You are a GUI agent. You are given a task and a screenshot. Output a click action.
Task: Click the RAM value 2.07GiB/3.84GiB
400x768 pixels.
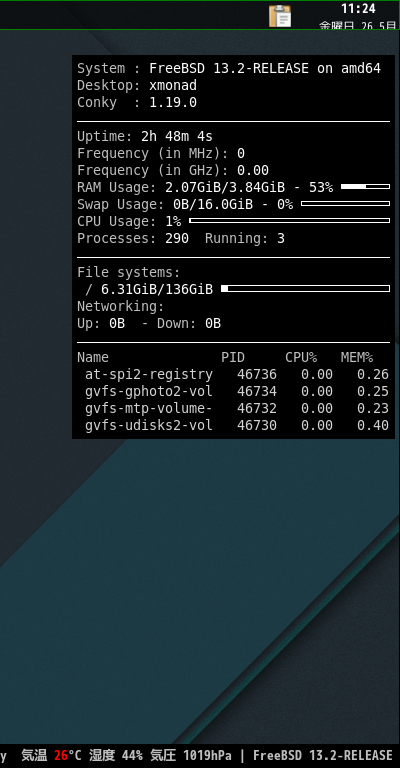point(225,188)
